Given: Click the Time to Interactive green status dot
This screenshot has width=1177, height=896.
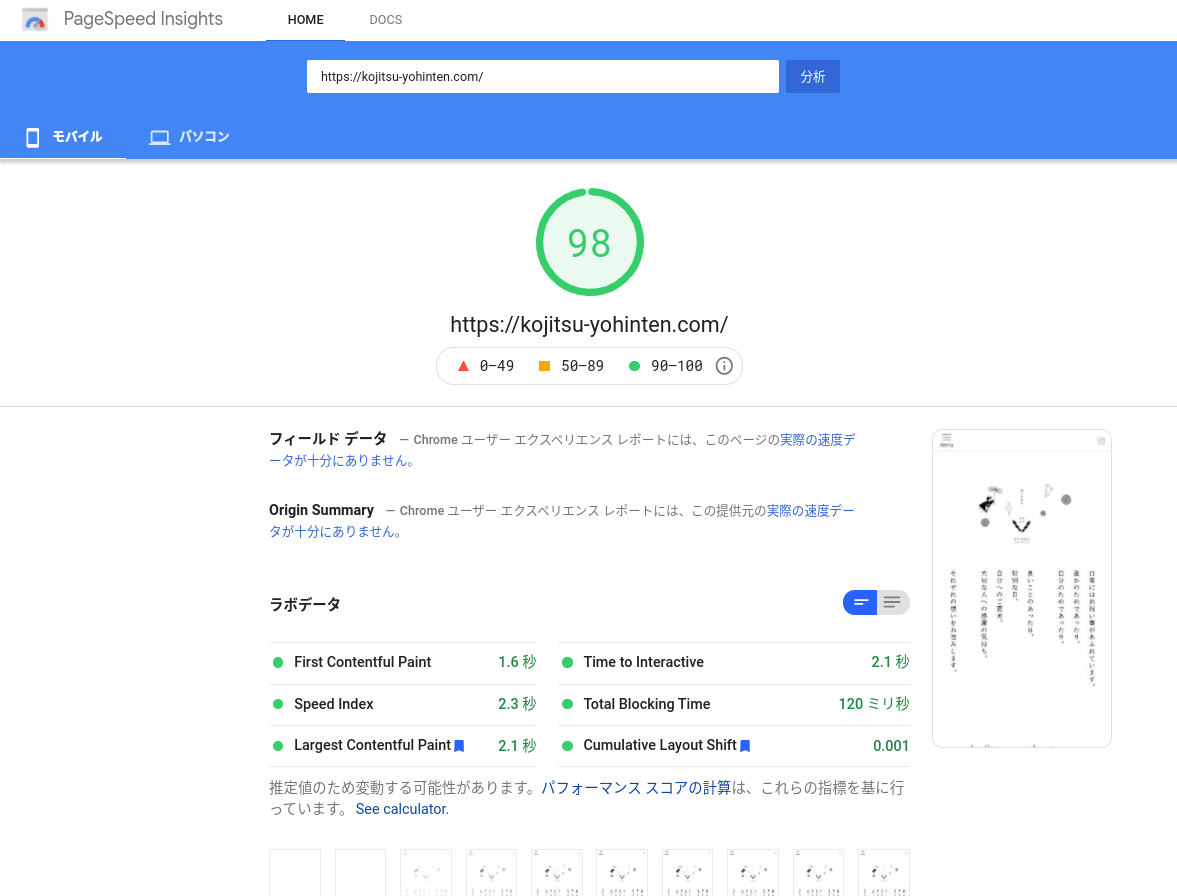Looking at the screenshot, I should [567, 663].
